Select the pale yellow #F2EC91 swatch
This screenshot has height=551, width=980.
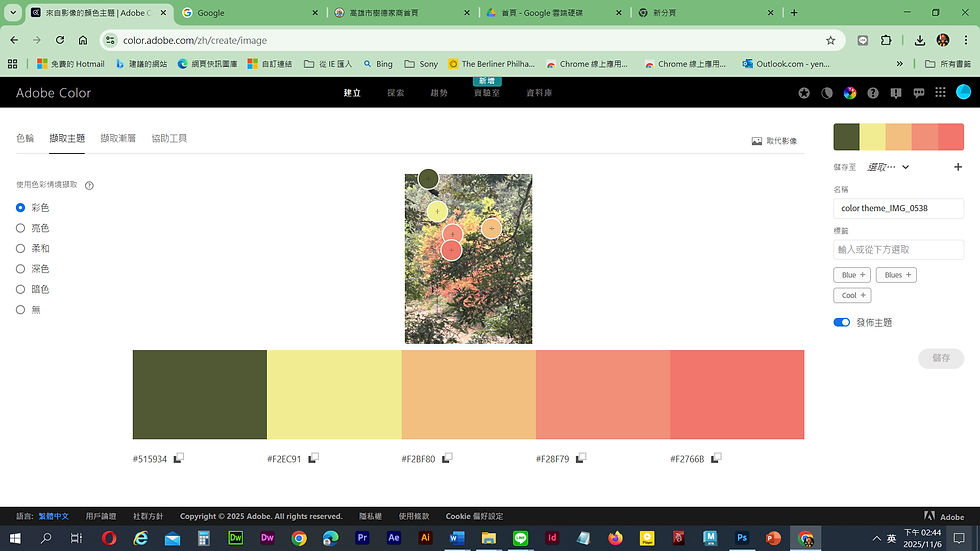tap(334, 394)
